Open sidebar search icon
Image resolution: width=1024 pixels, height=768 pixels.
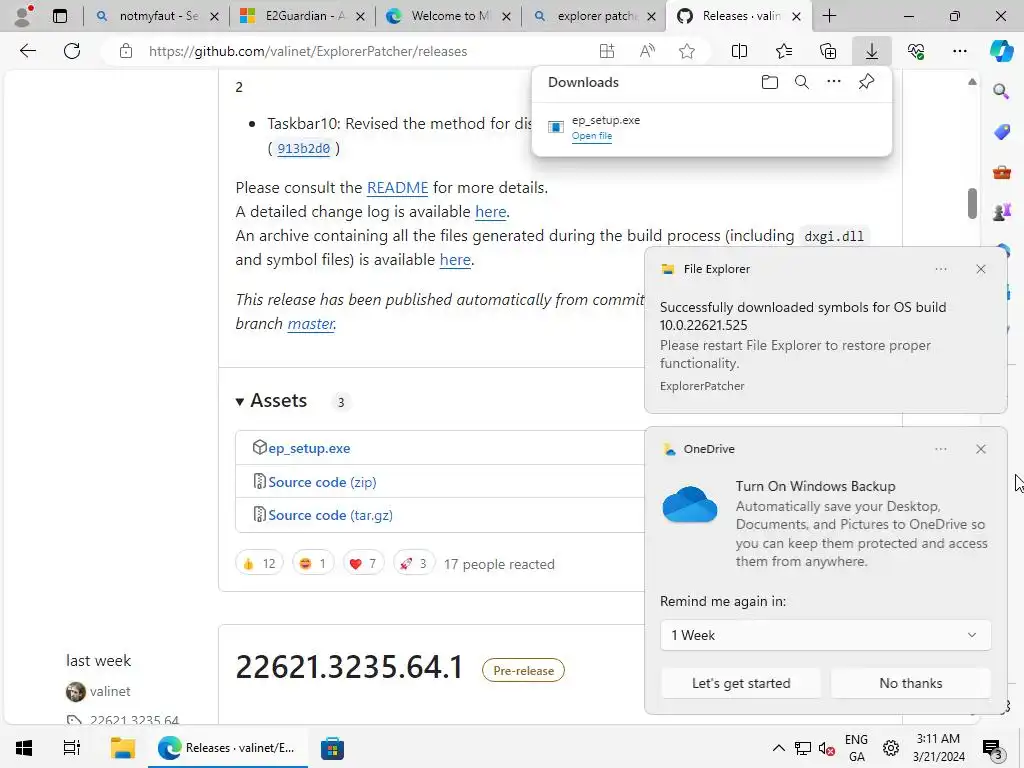[1001, 91]
